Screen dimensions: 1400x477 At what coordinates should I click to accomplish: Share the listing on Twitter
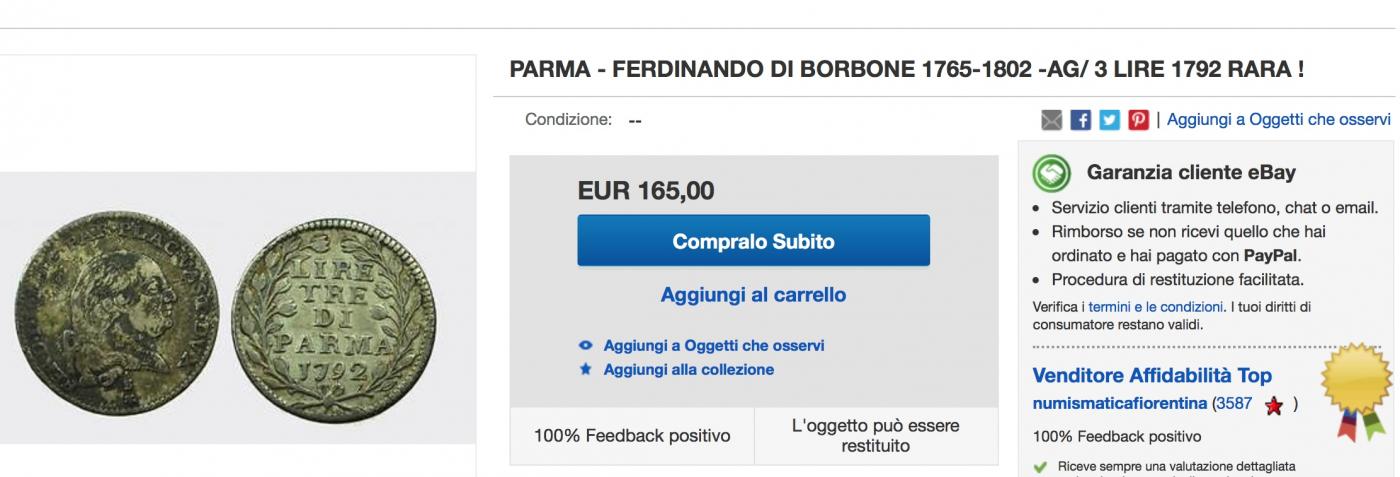click(1111, 120)
